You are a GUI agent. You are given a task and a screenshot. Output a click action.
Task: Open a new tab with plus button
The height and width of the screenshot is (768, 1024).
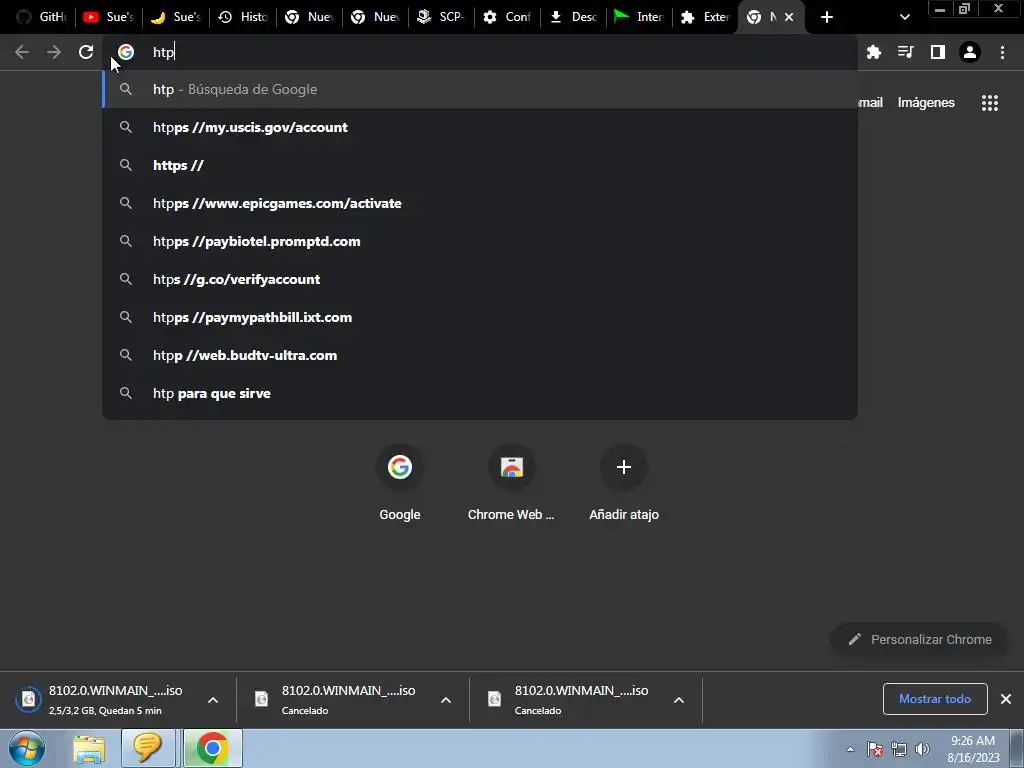tap(827, 17)
